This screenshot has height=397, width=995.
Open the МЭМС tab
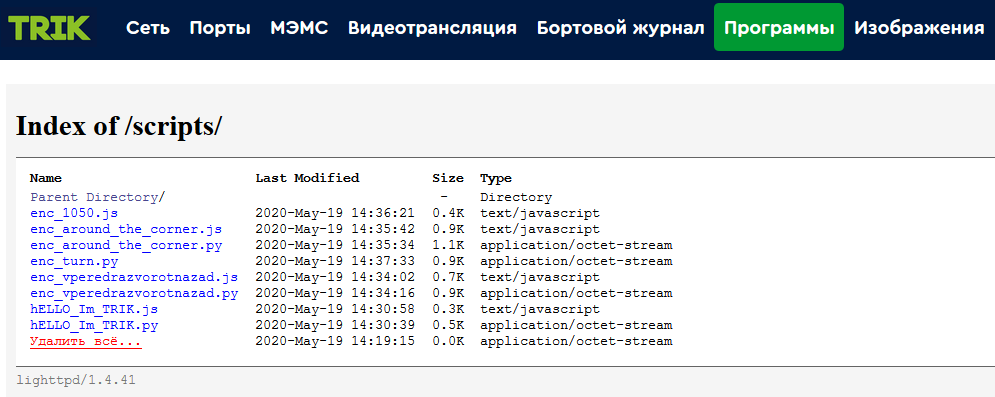pyautogui.click(x=300, y=28)
